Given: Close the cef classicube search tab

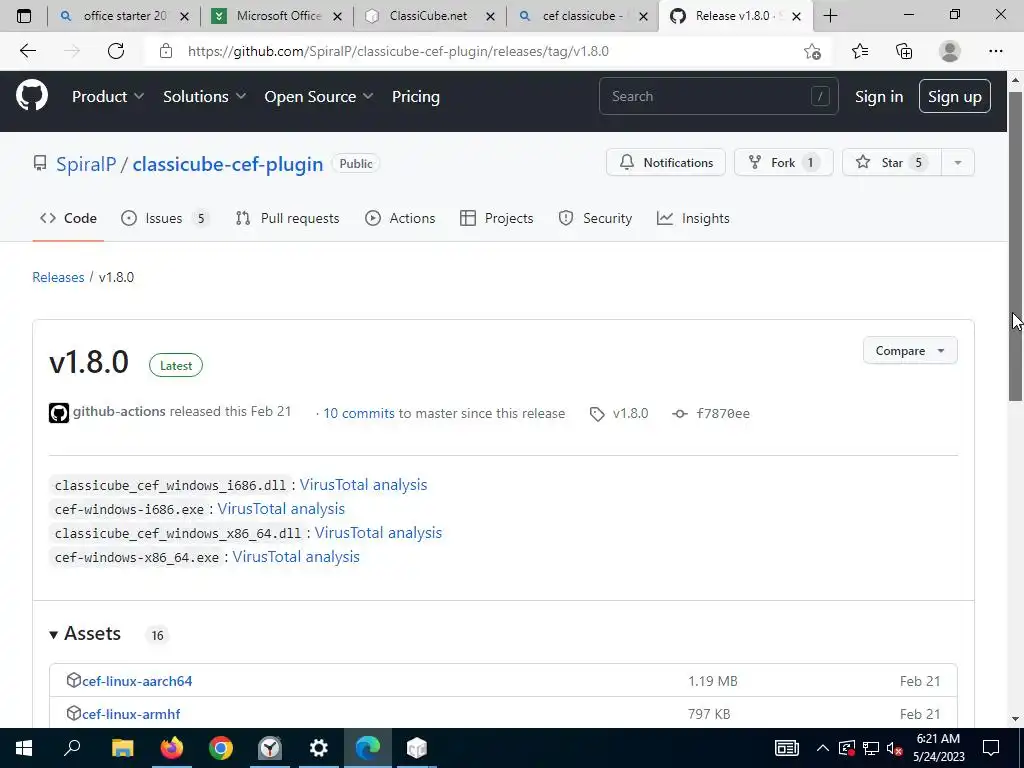Looking at the screenshot, I should click(644, 16).
